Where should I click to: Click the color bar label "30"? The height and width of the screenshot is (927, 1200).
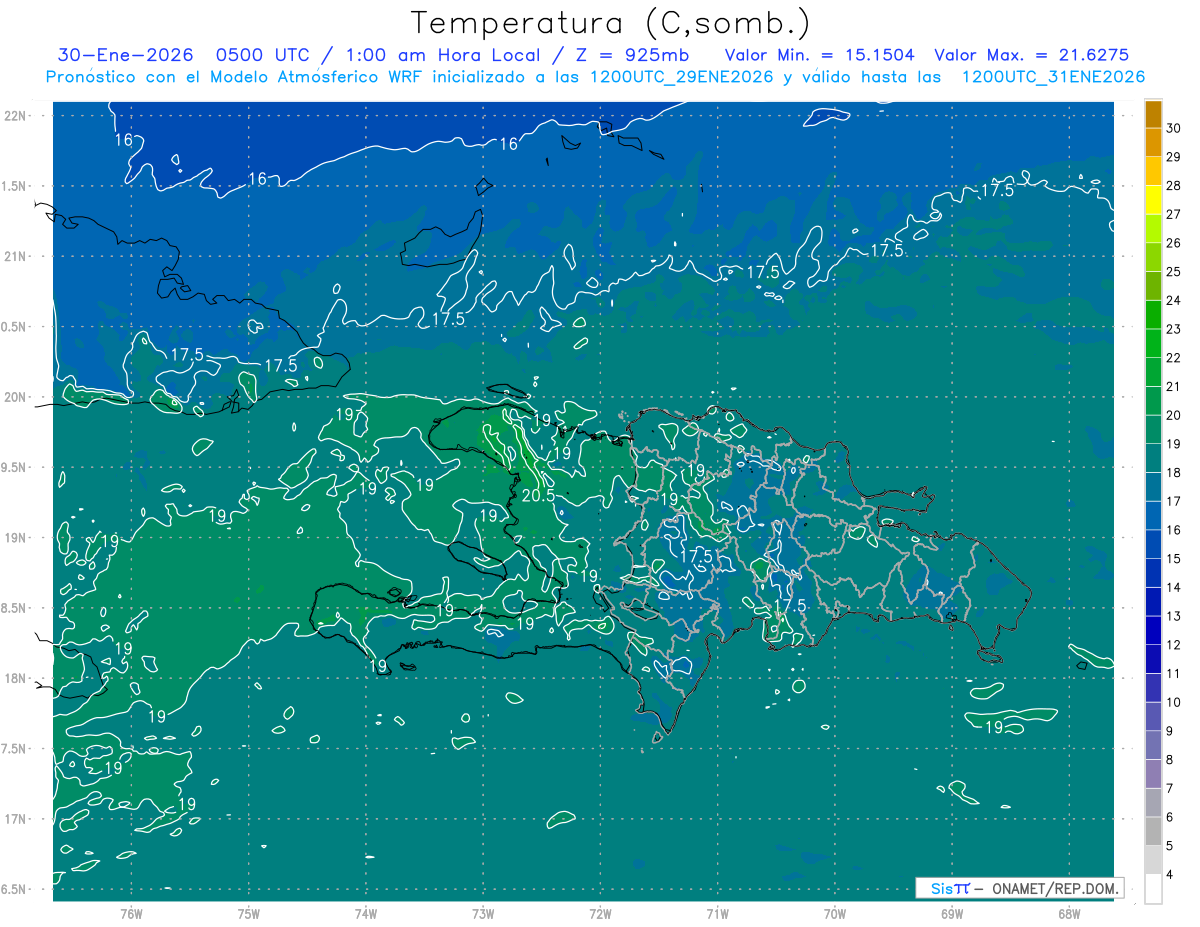tap(1174, 128)
